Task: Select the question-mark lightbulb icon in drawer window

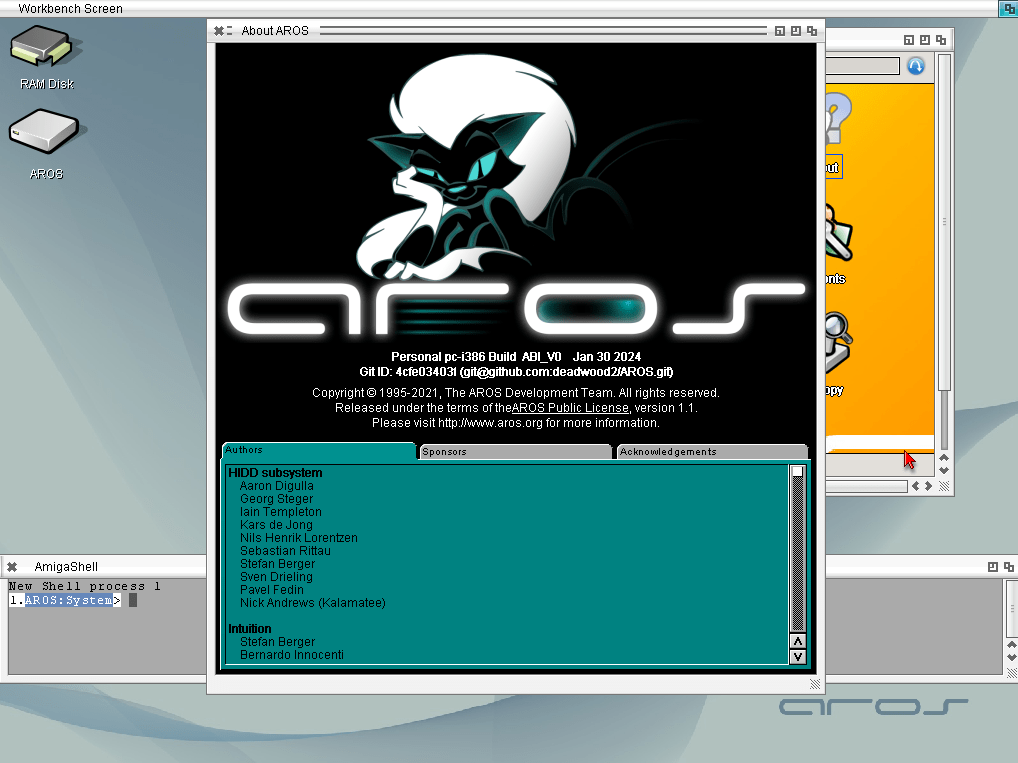Action: tap(838, 119)
